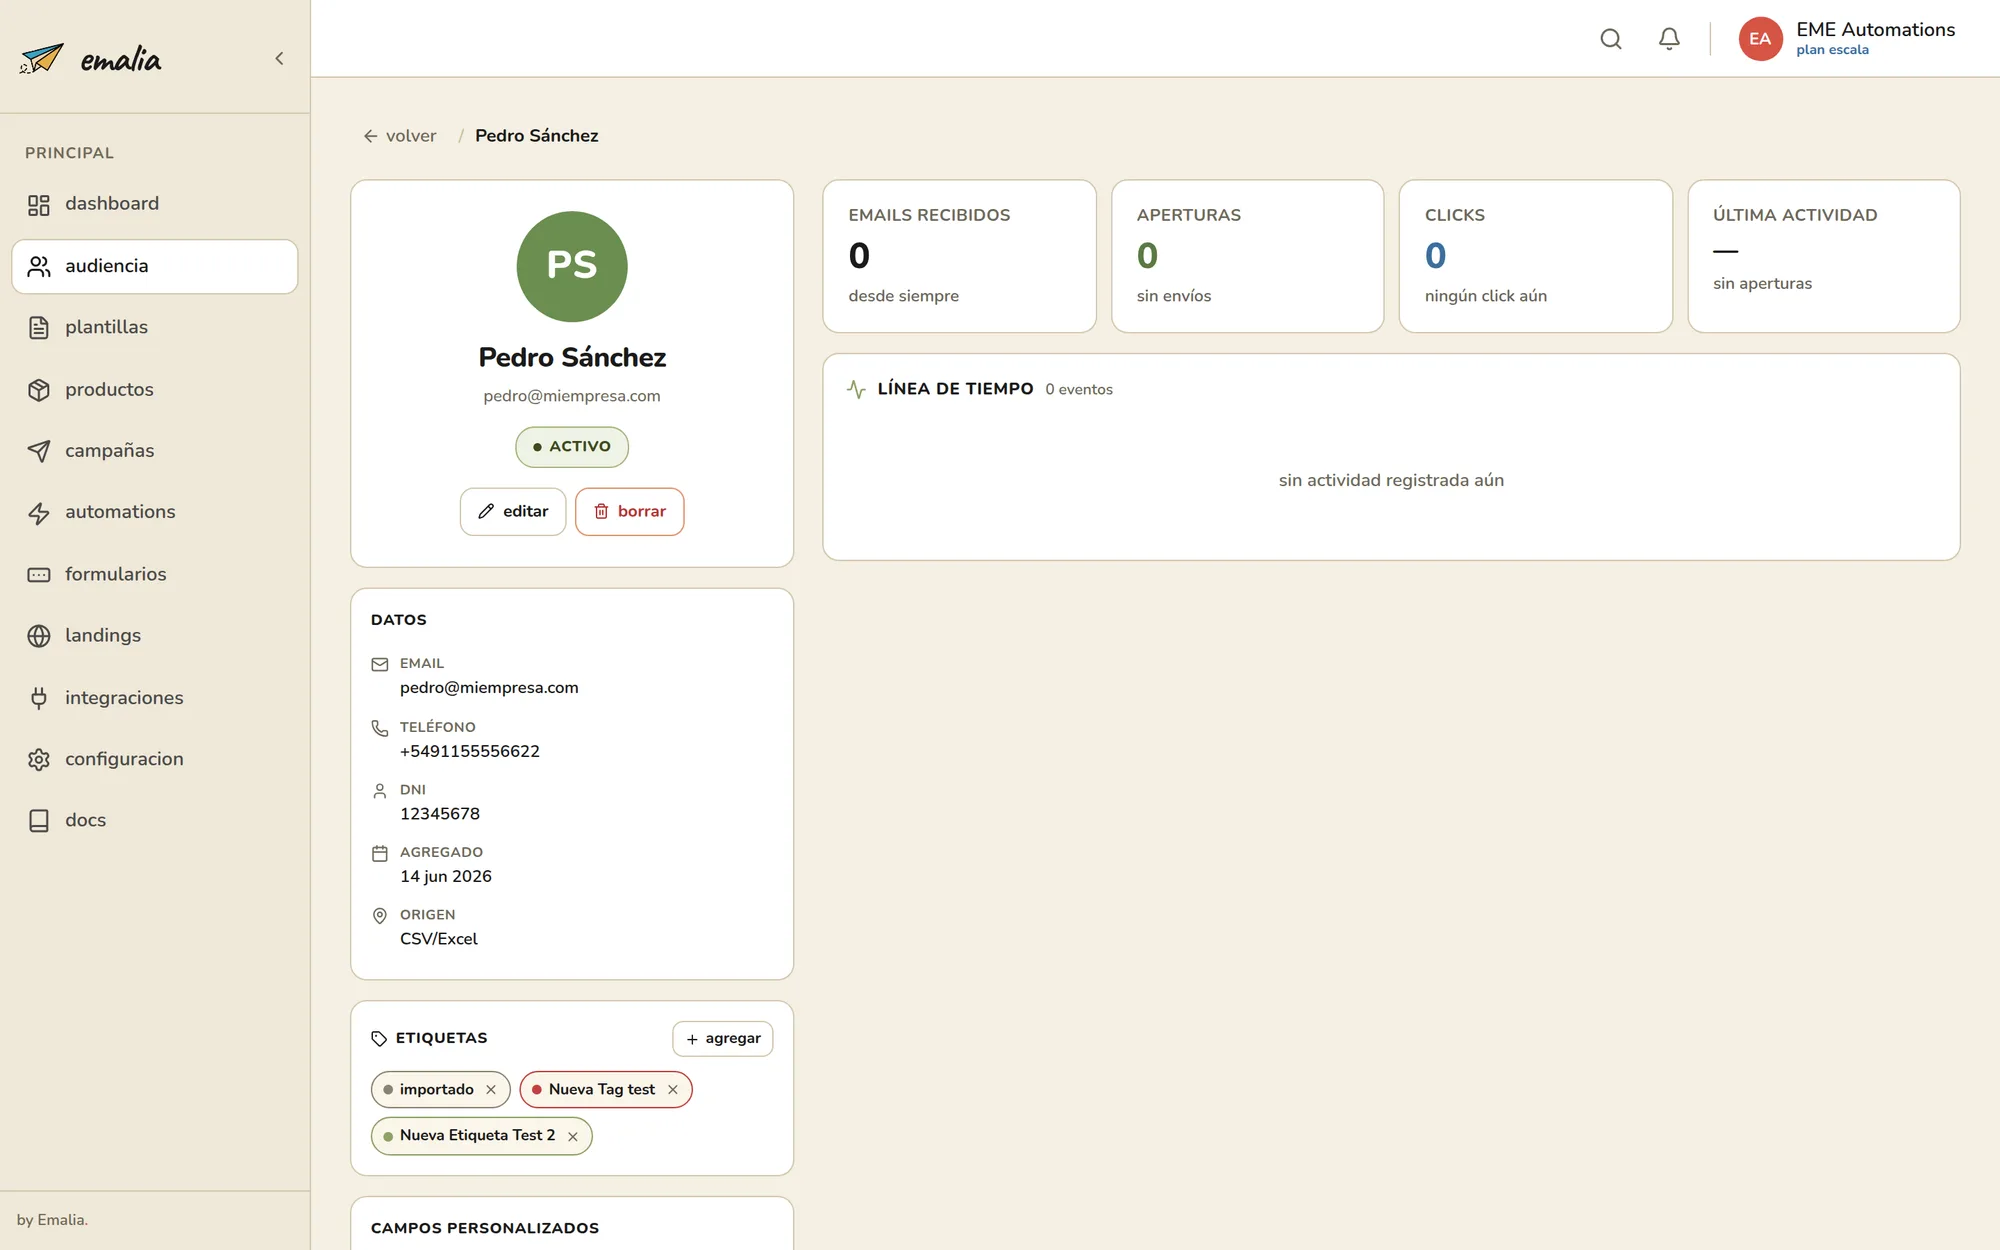Click the location pin icon beside Origen
This screenshot has width=2000, height=1250.
pyautogui.click(x=380, y=916)
